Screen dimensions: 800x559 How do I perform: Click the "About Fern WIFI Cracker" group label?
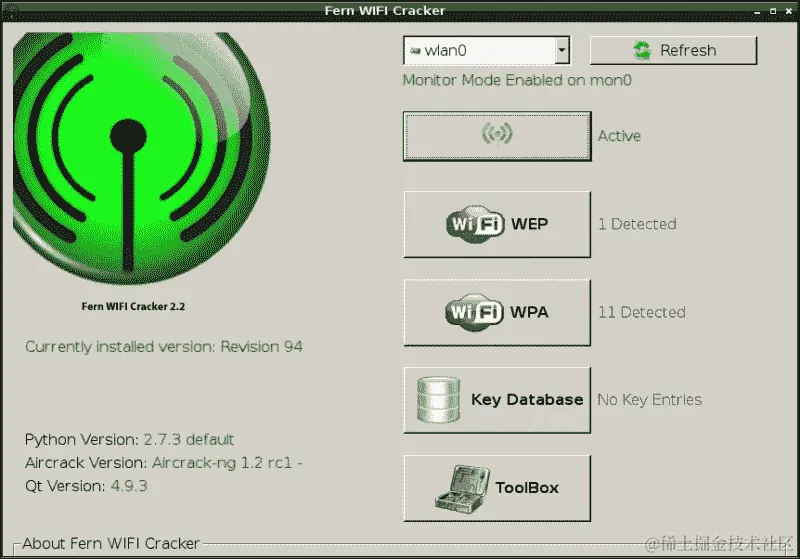coord(111,544)
